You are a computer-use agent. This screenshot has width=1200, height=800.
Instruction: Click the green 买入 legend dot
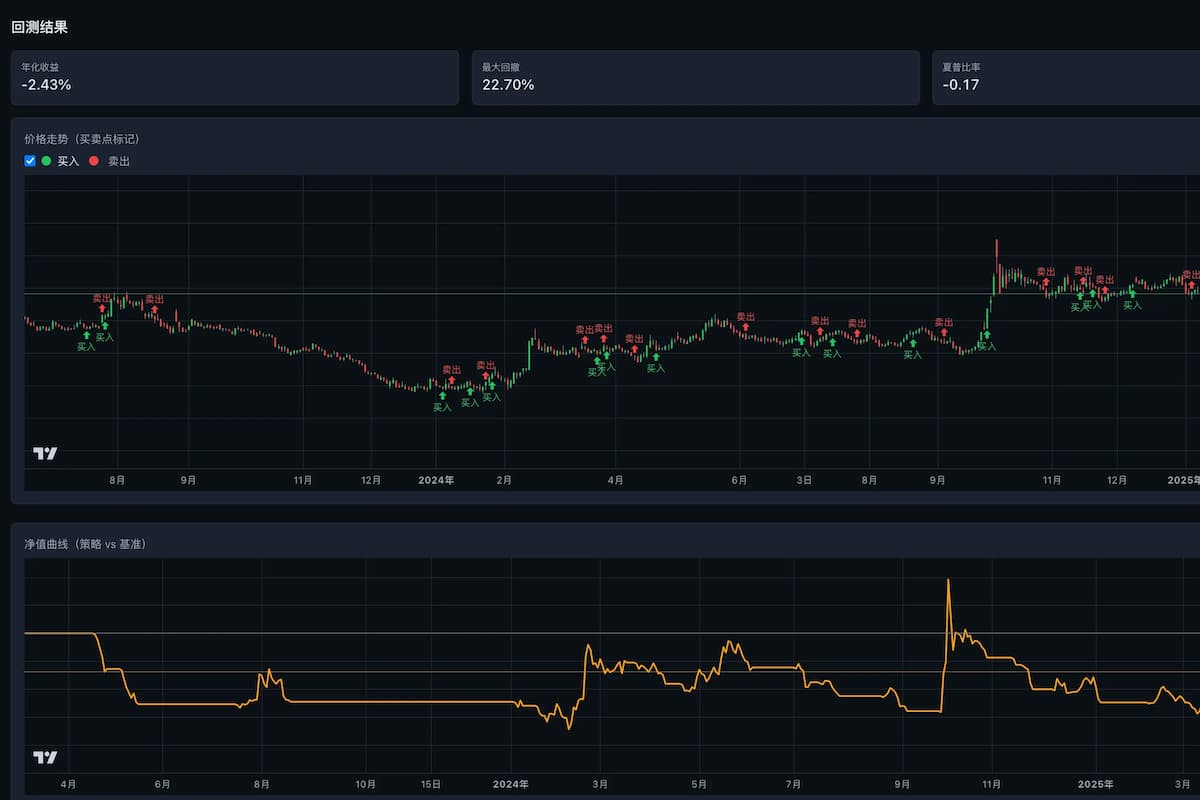(x=46, y=161)
